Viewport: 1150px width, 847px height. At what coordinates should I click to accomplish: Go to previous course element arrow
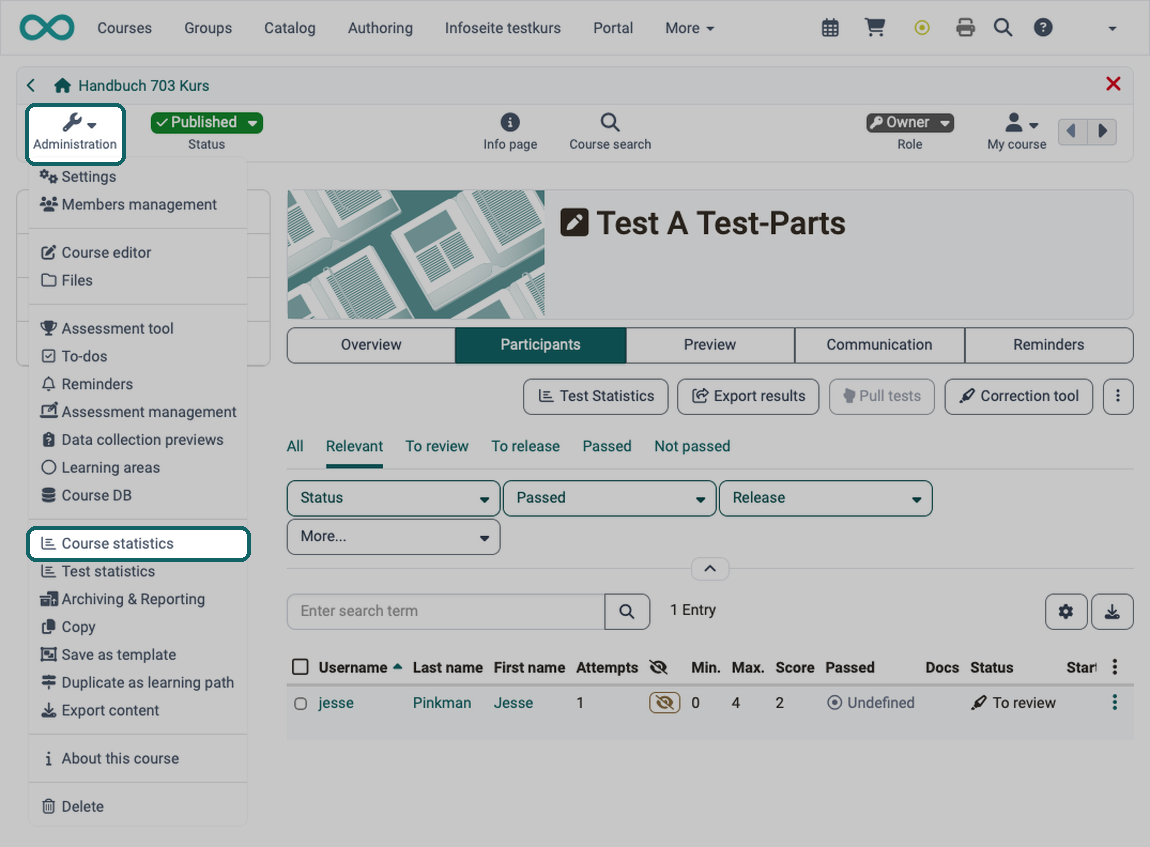[1072, 131]
